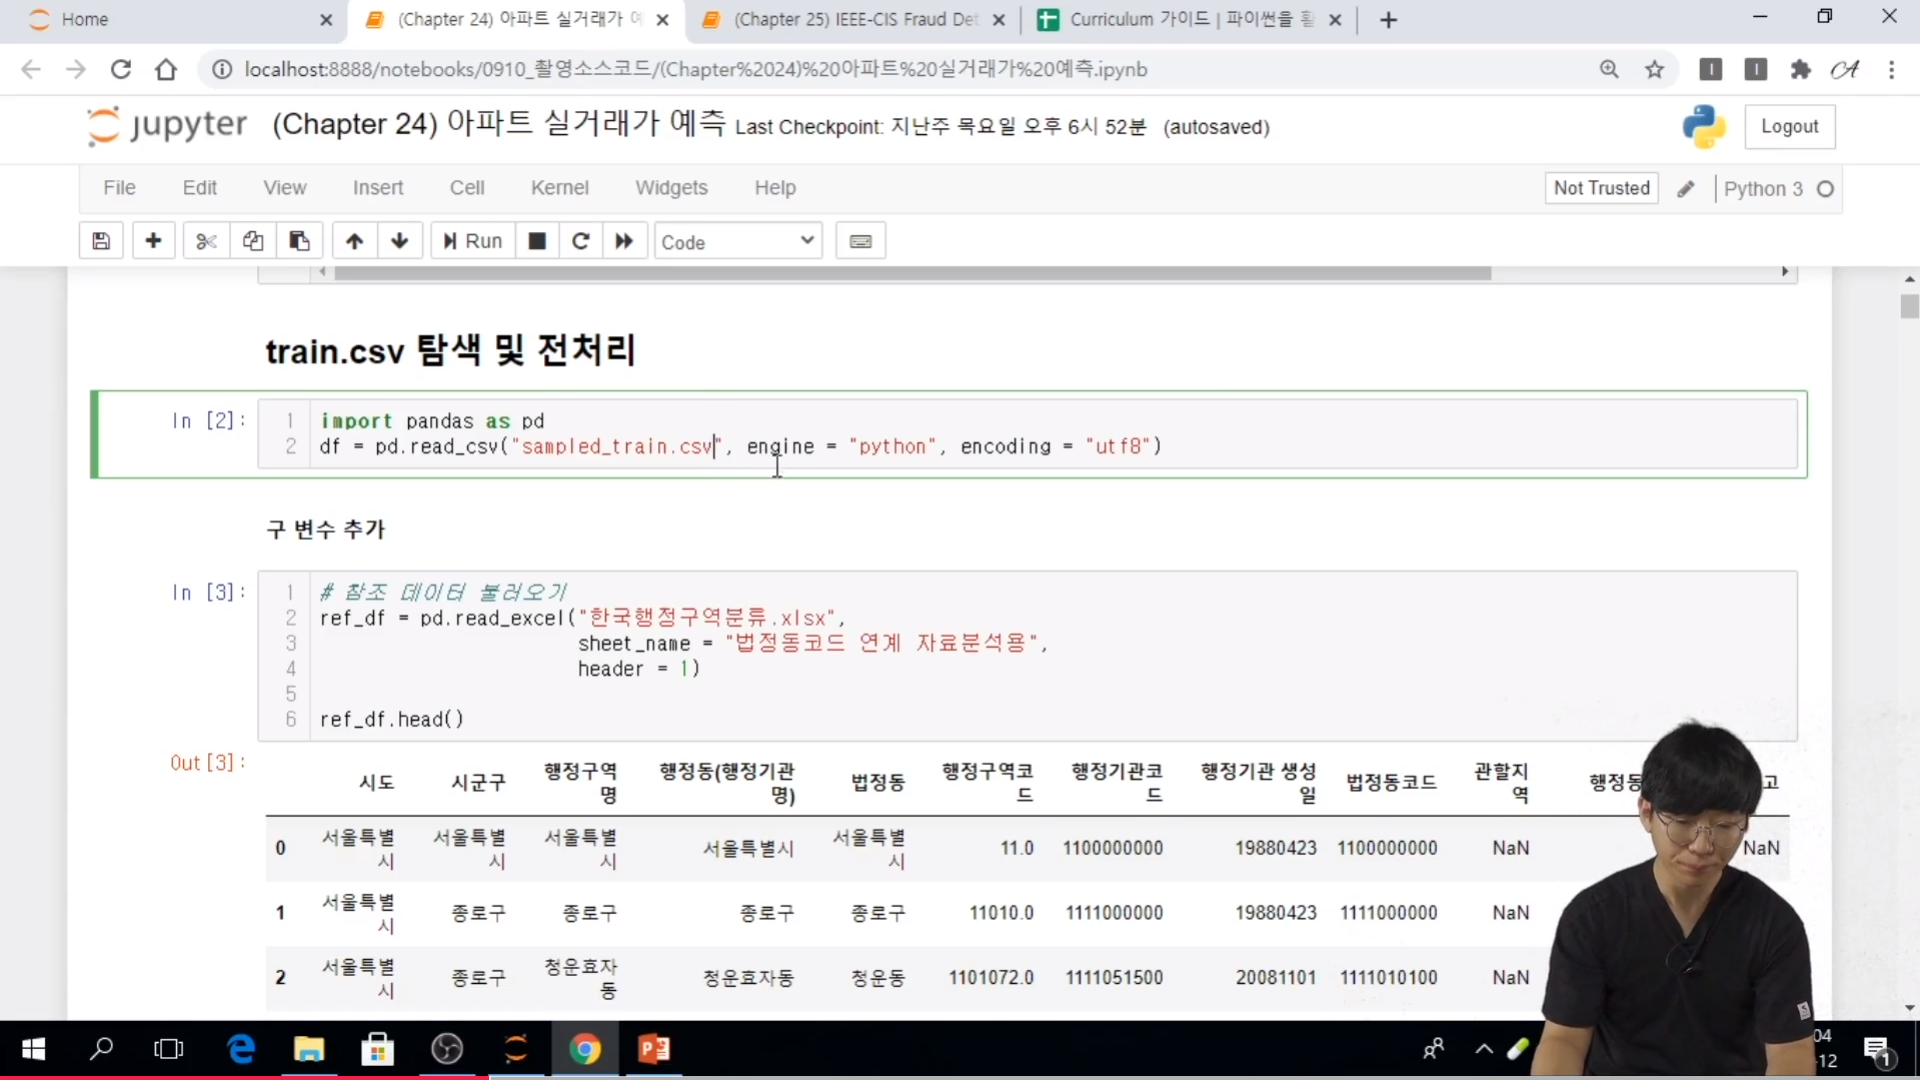Restart the kernel with circular arrow
The image size is (1920, 1080).
pos(581,241)
